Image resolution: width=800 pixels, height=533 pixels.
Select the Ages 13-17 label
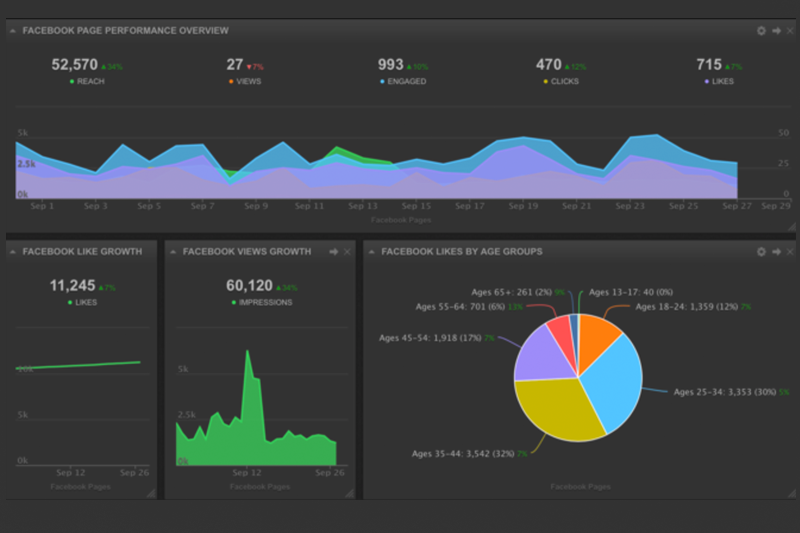point(631,292)
